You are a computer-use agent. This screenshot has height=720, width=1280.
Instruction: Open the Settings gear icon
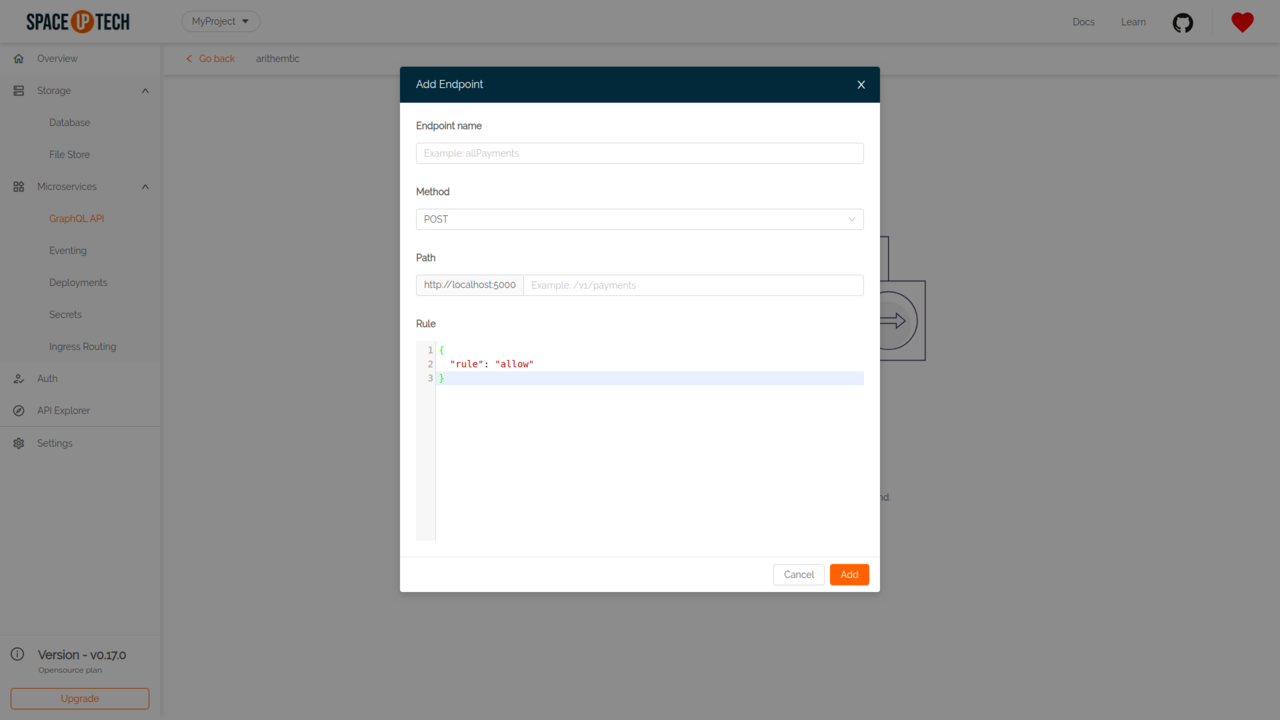17,442
